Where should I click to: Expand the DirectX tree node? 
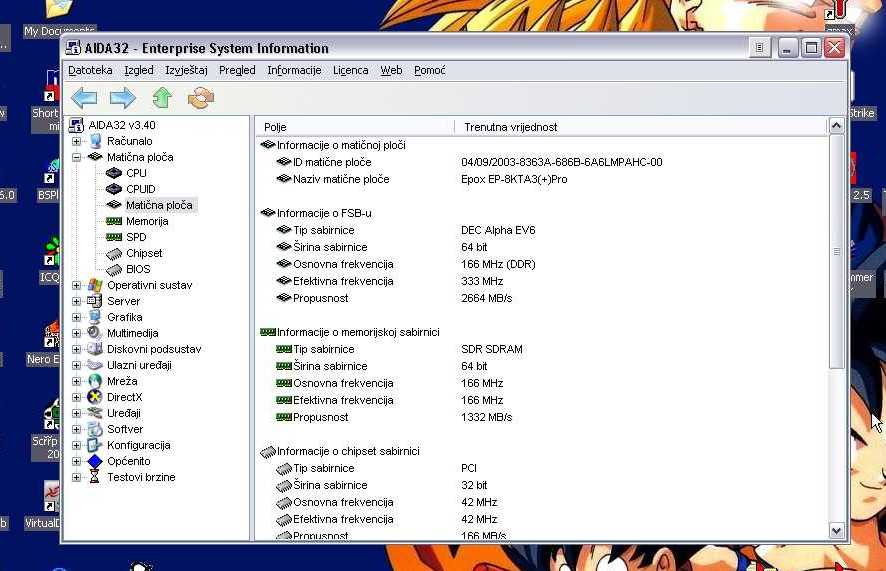77,397
